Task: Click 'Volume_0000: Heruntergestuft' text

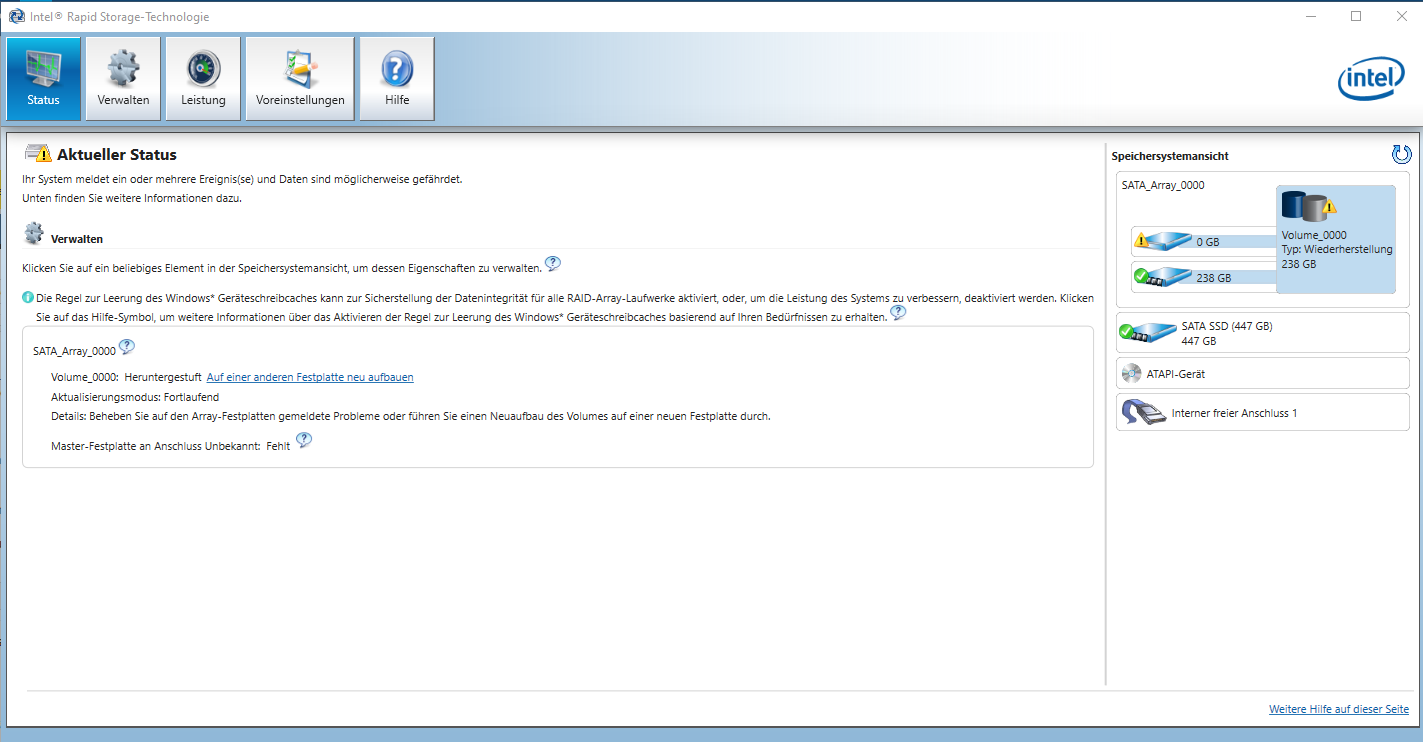Action: click(x=127, y=377)
